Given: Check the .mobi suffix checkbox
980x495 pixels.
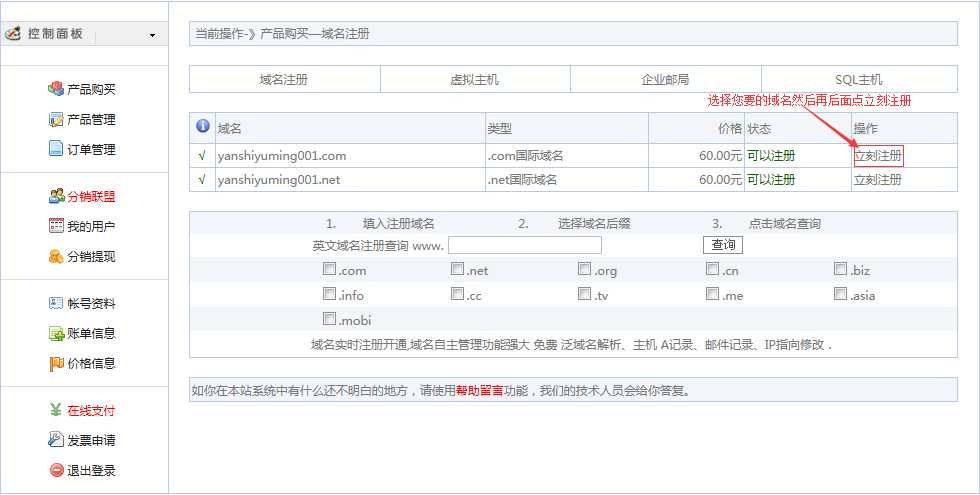Looking at the screenshot, I should [329, 319].
